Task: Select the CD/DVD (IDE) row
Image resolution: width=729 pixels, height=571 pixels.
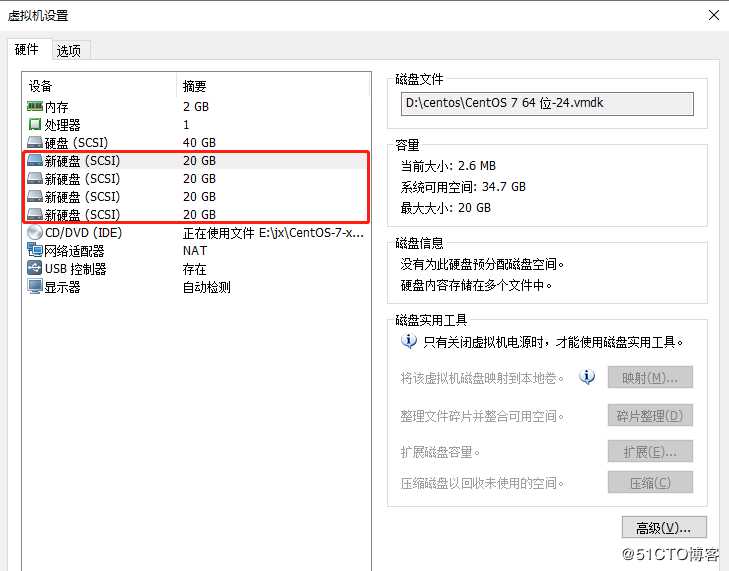Action: click(196, 232)
